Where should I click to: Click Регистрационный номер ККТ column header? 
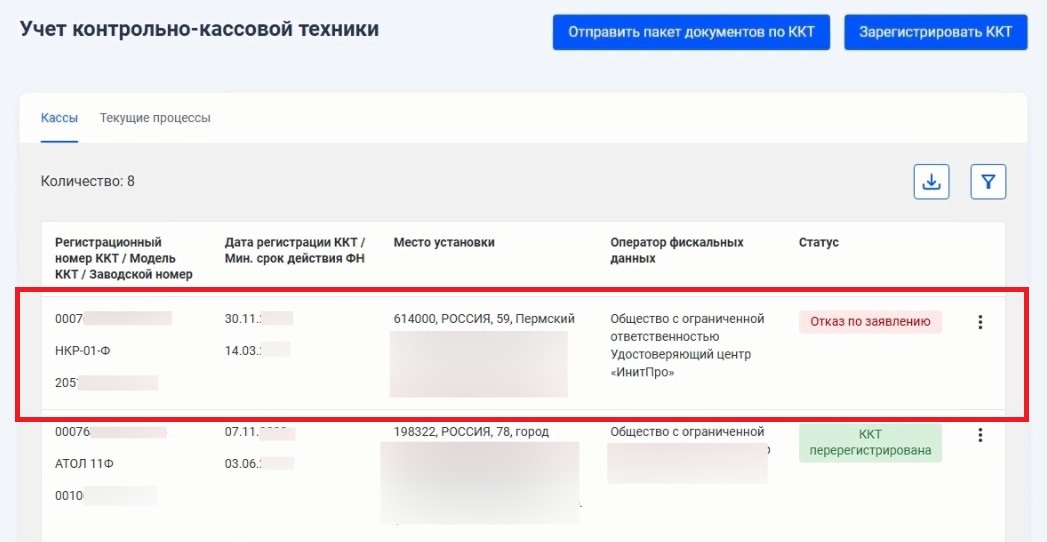(124, 258)
